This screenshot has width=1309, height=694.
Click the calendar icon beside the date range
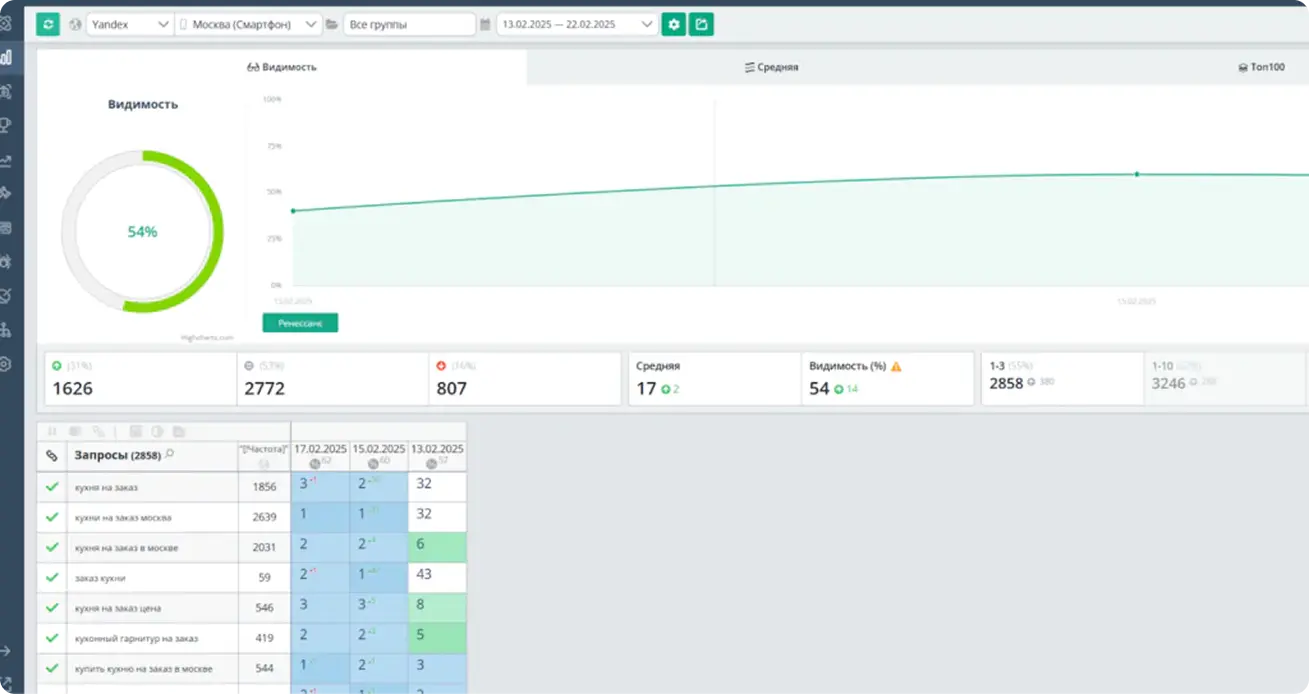coord(485,24)
